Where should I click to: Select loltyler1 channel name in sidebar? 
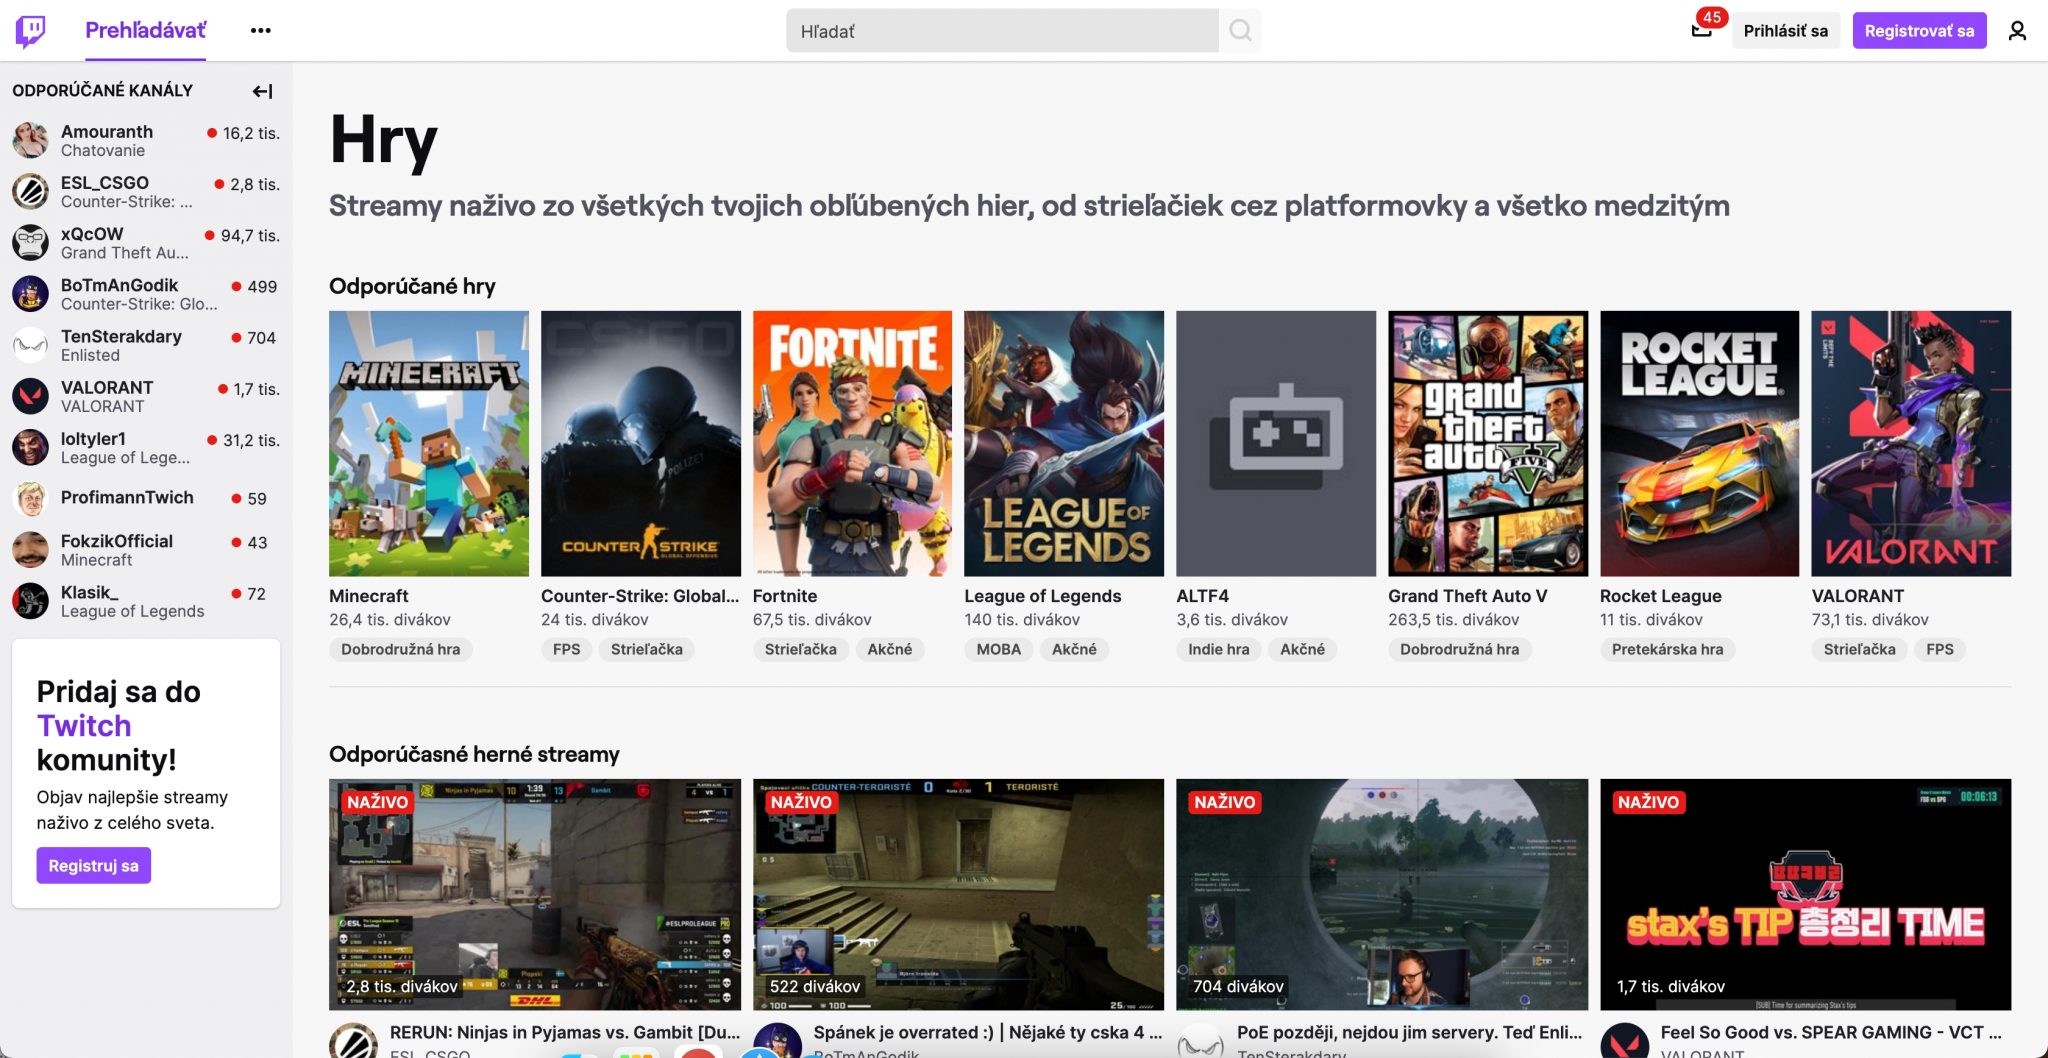93,438
